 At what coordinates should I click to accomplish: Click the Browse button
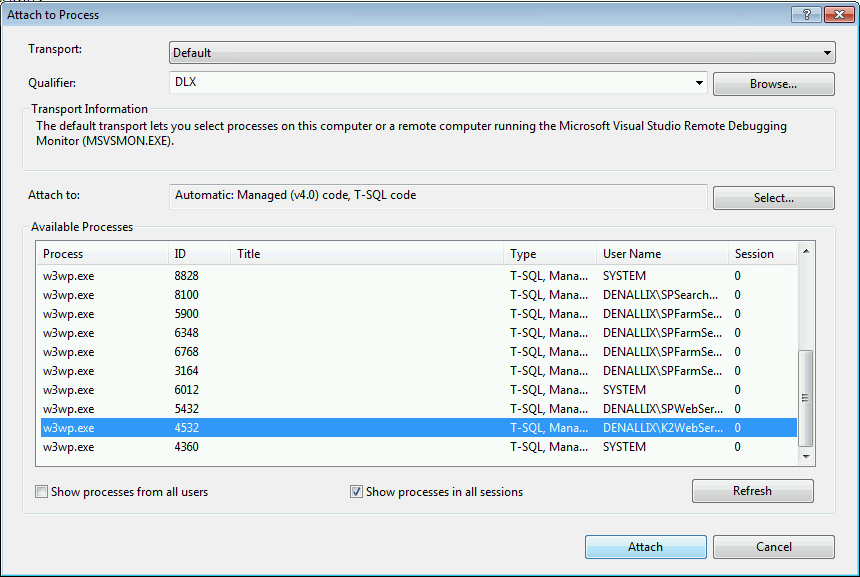coord(773,84)
